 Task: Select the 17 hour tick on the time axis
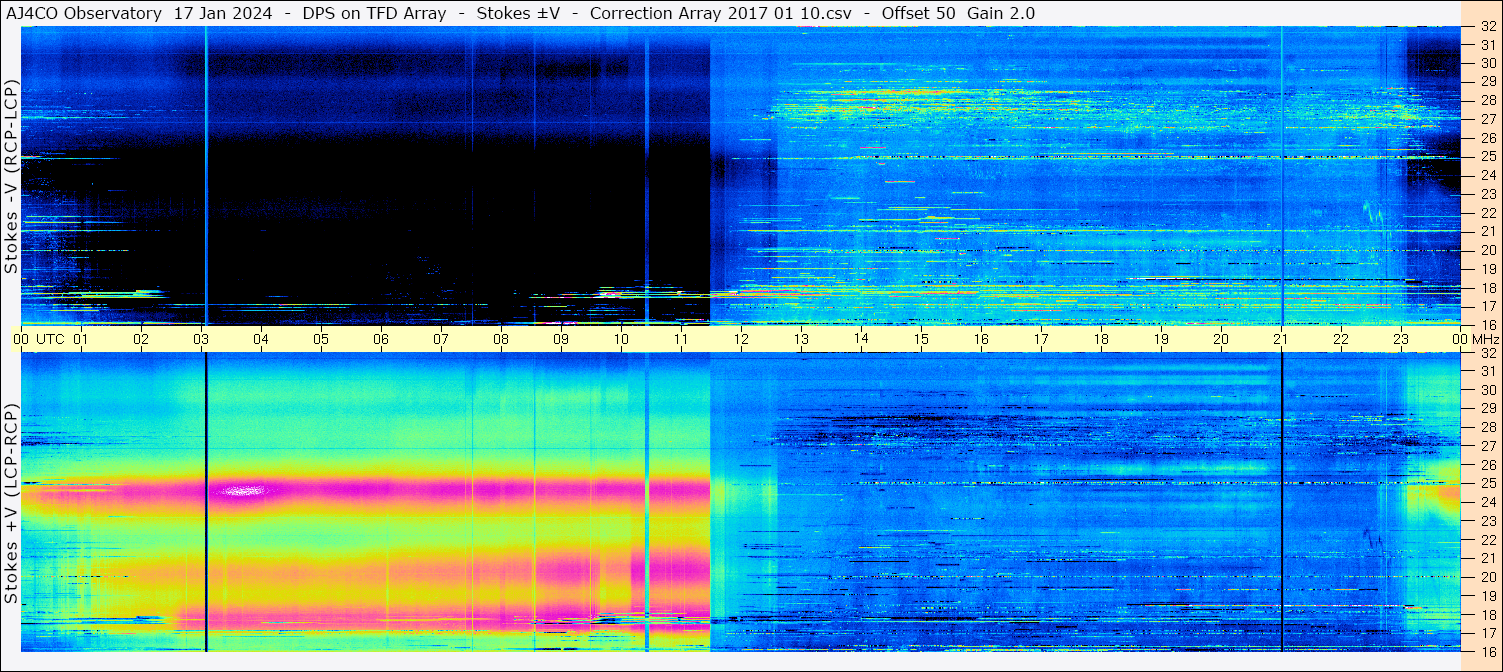pos(1041,339)
